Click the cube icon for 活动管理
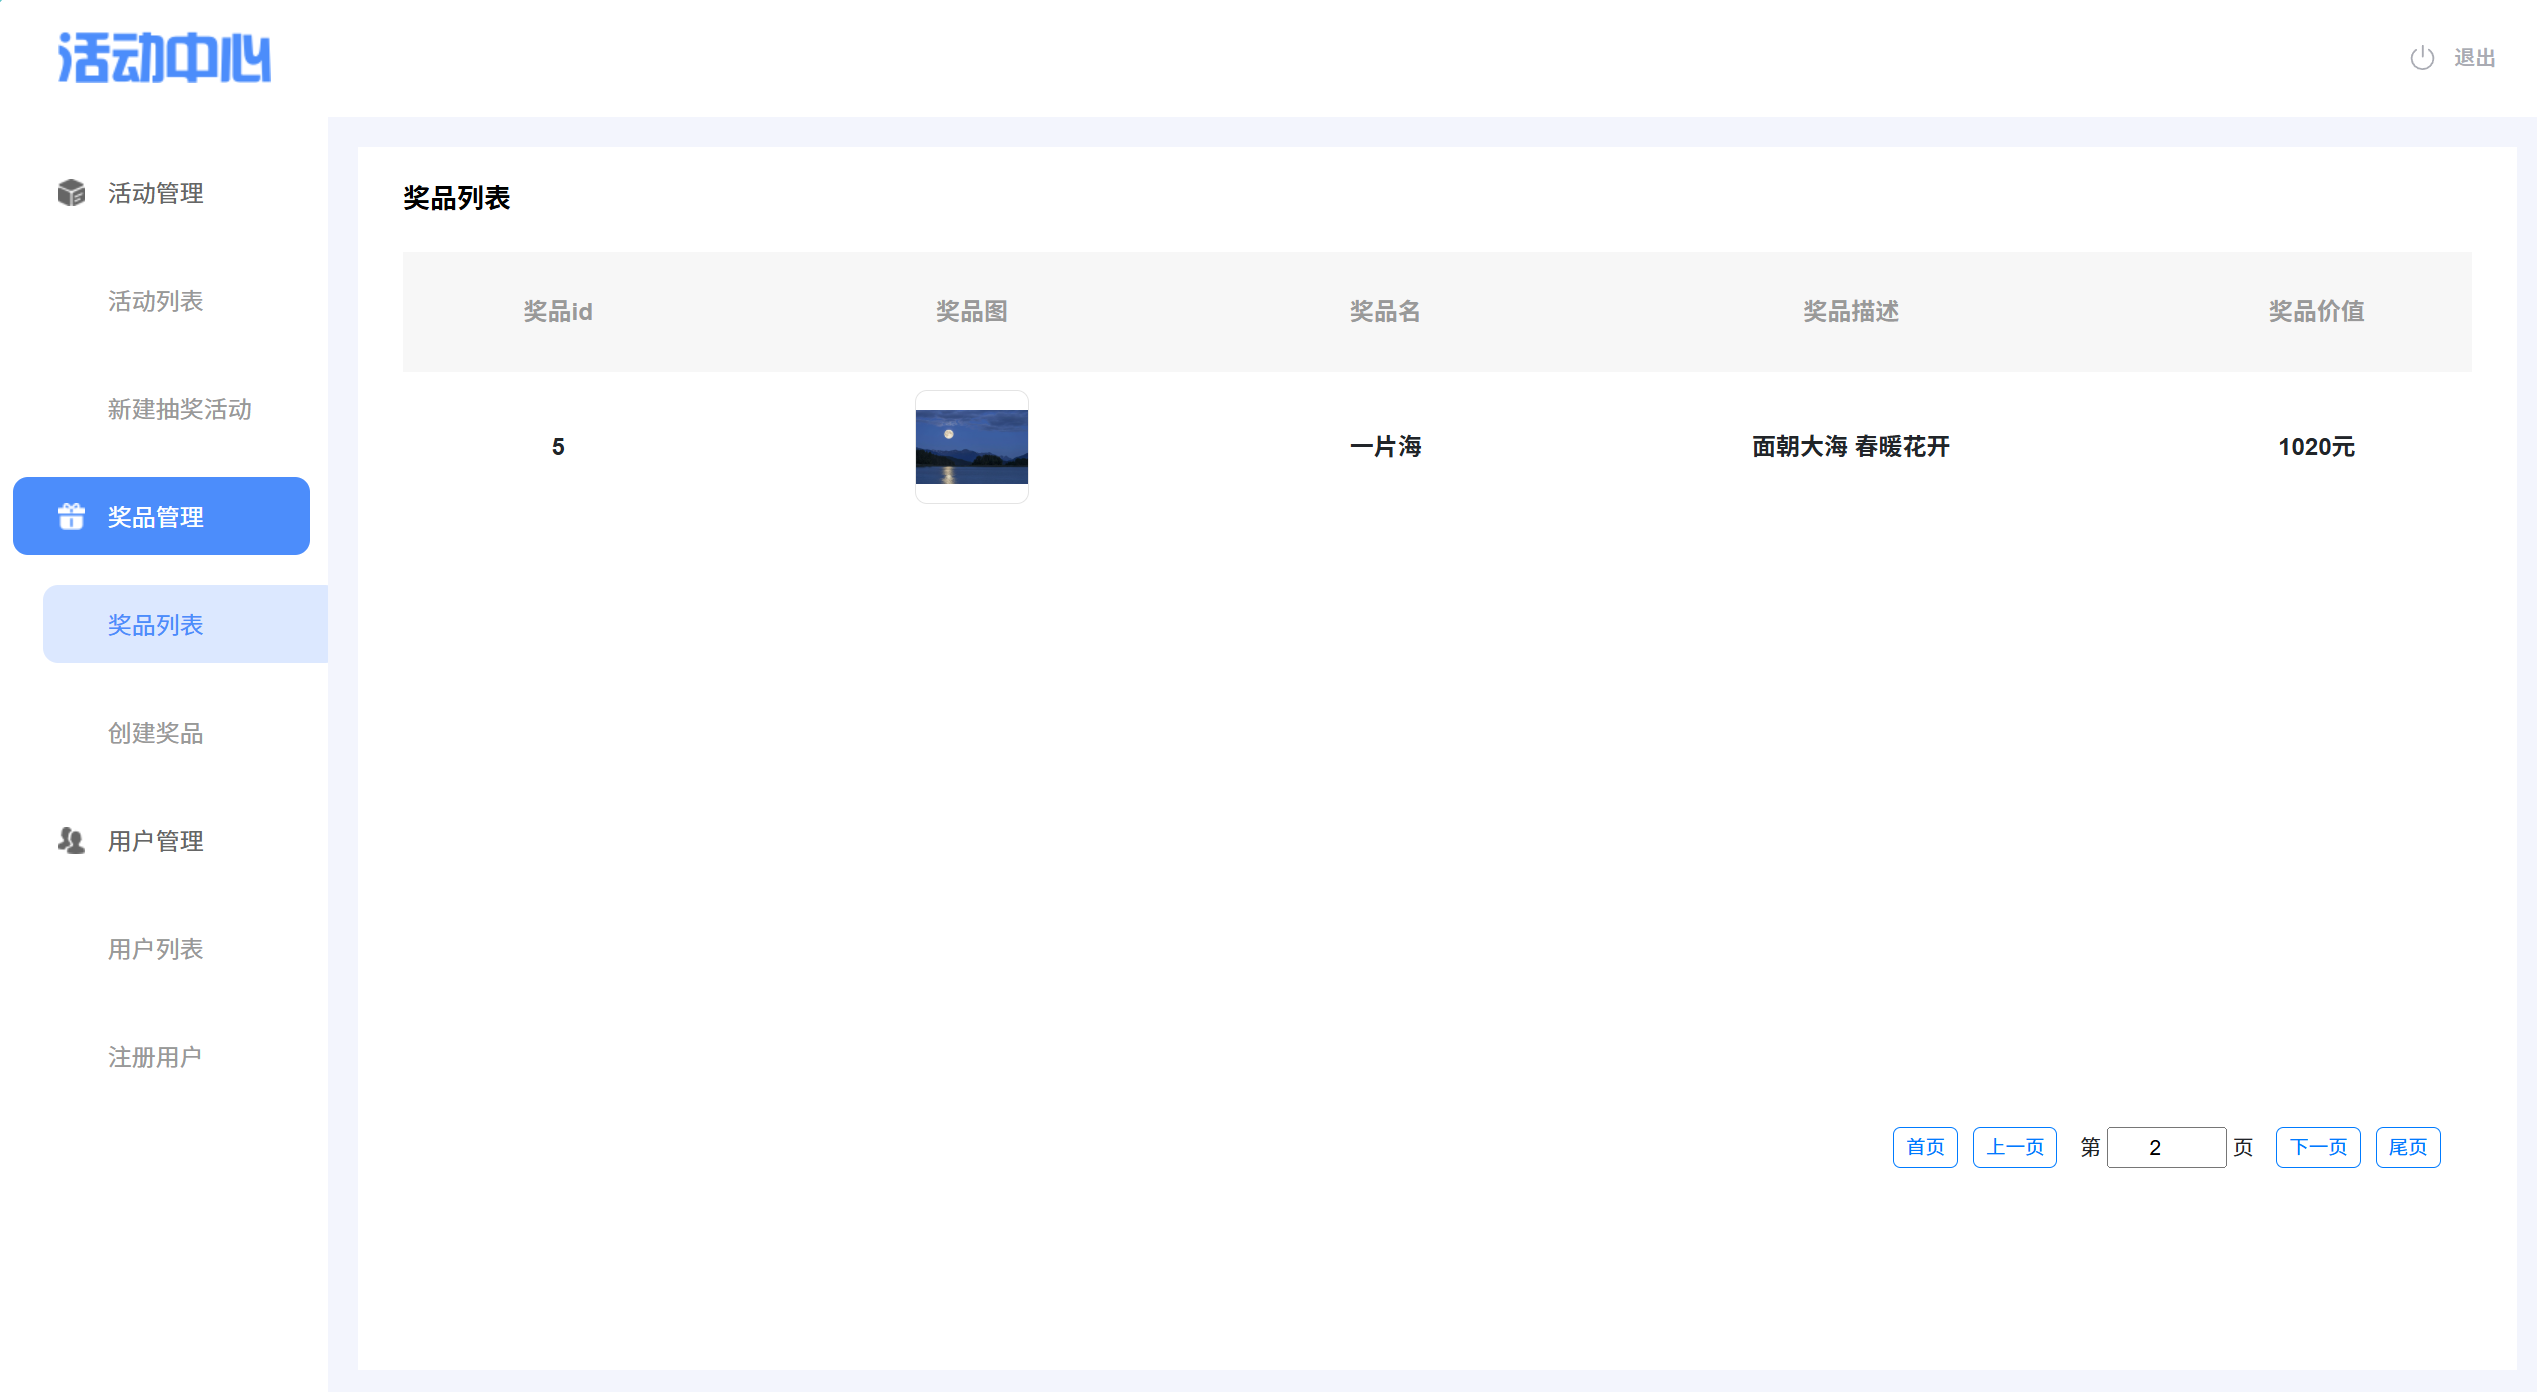The width and height of the screenshot is (2537, 1392). tap(71, 193)
